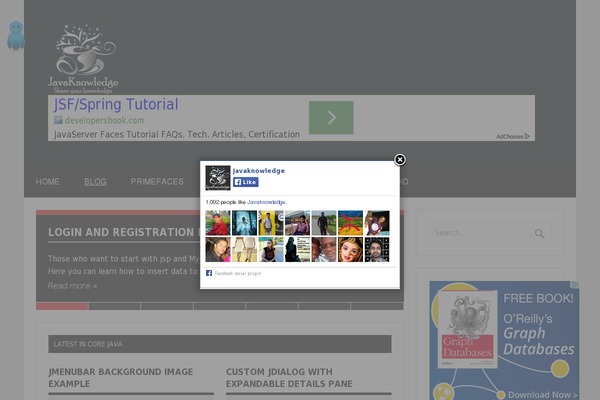Click the Free Book Graph Databases ad

[x=504, y=341]
